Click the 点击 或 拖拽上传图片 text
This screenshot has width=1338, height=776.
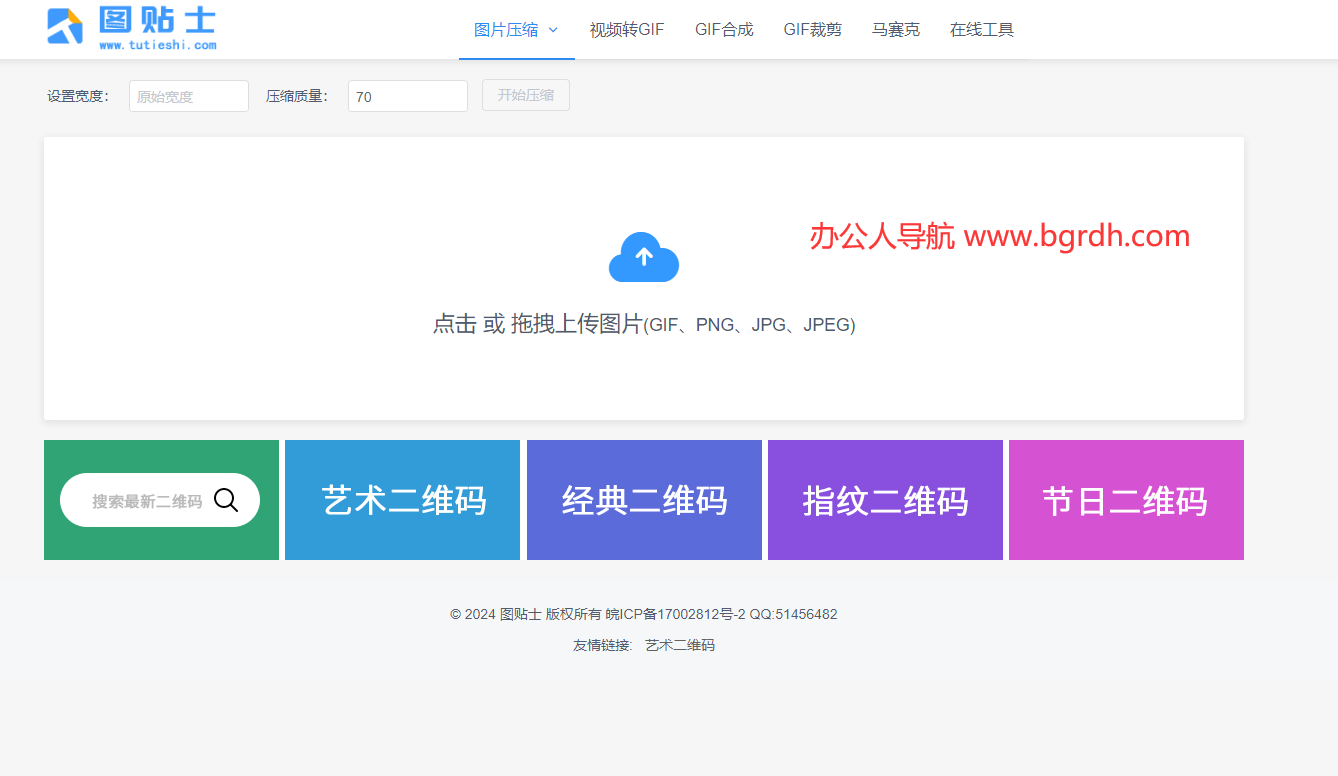(x=537, y=324)
